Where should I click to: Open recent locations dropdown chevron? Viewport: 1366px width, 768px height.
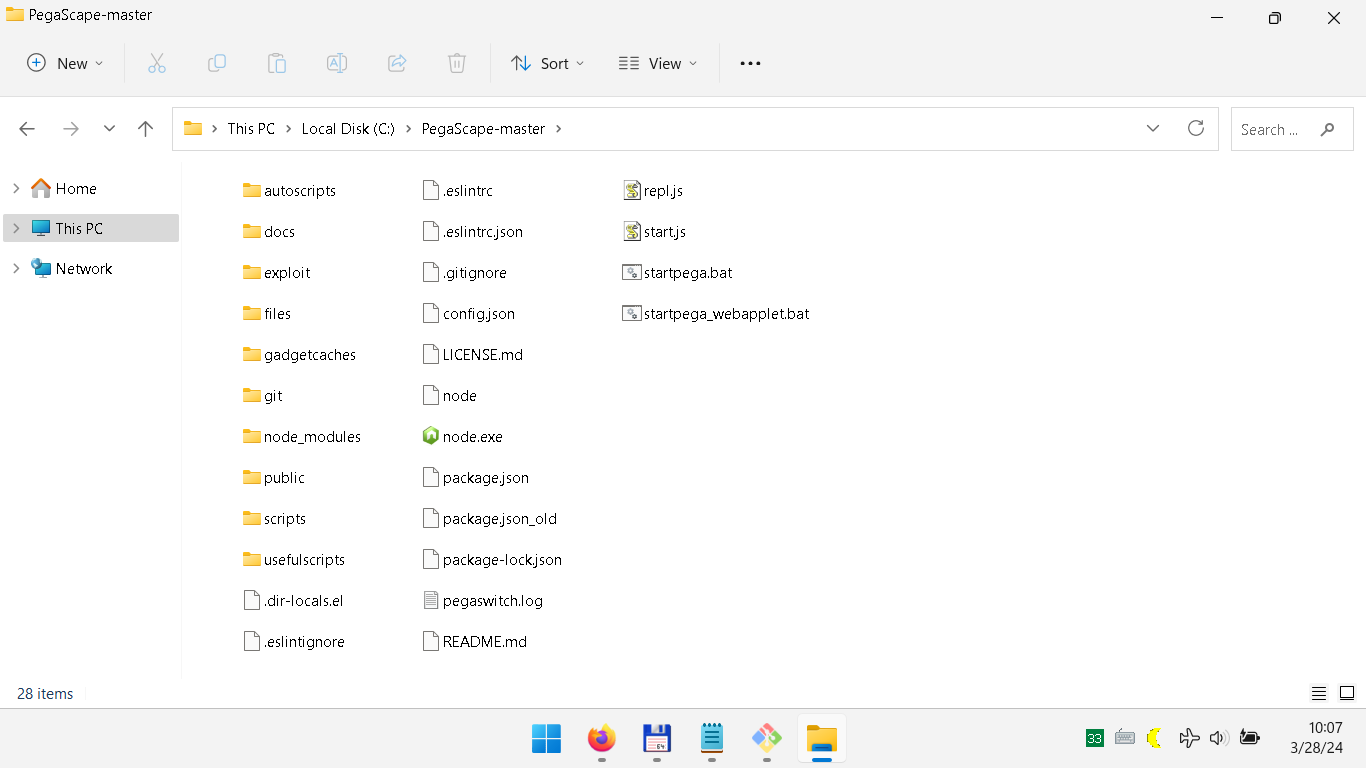pos(109,129)
